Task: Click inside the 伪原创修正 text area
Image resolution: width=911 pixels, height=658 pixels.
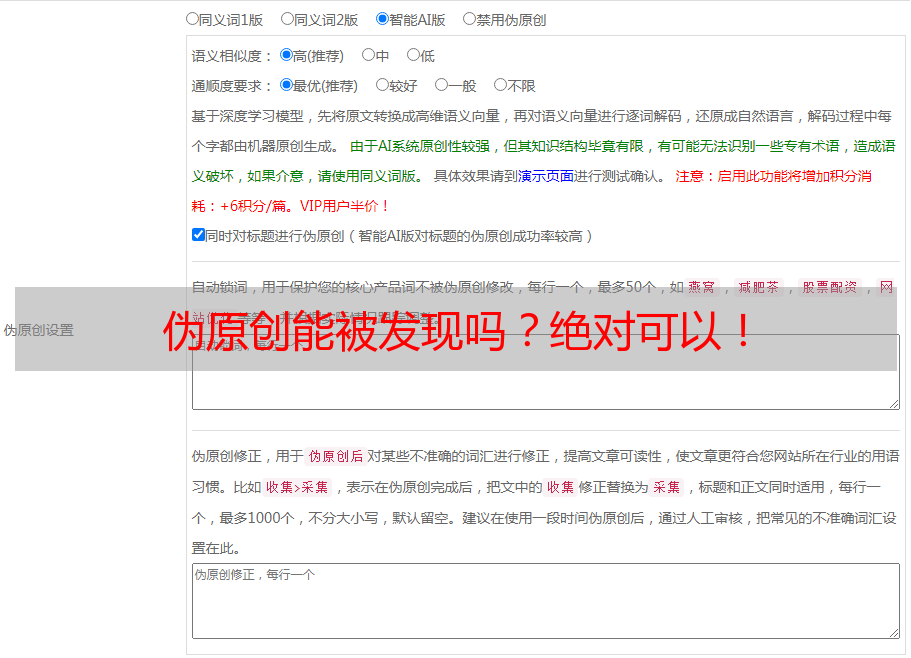Action: pos(546,601)
